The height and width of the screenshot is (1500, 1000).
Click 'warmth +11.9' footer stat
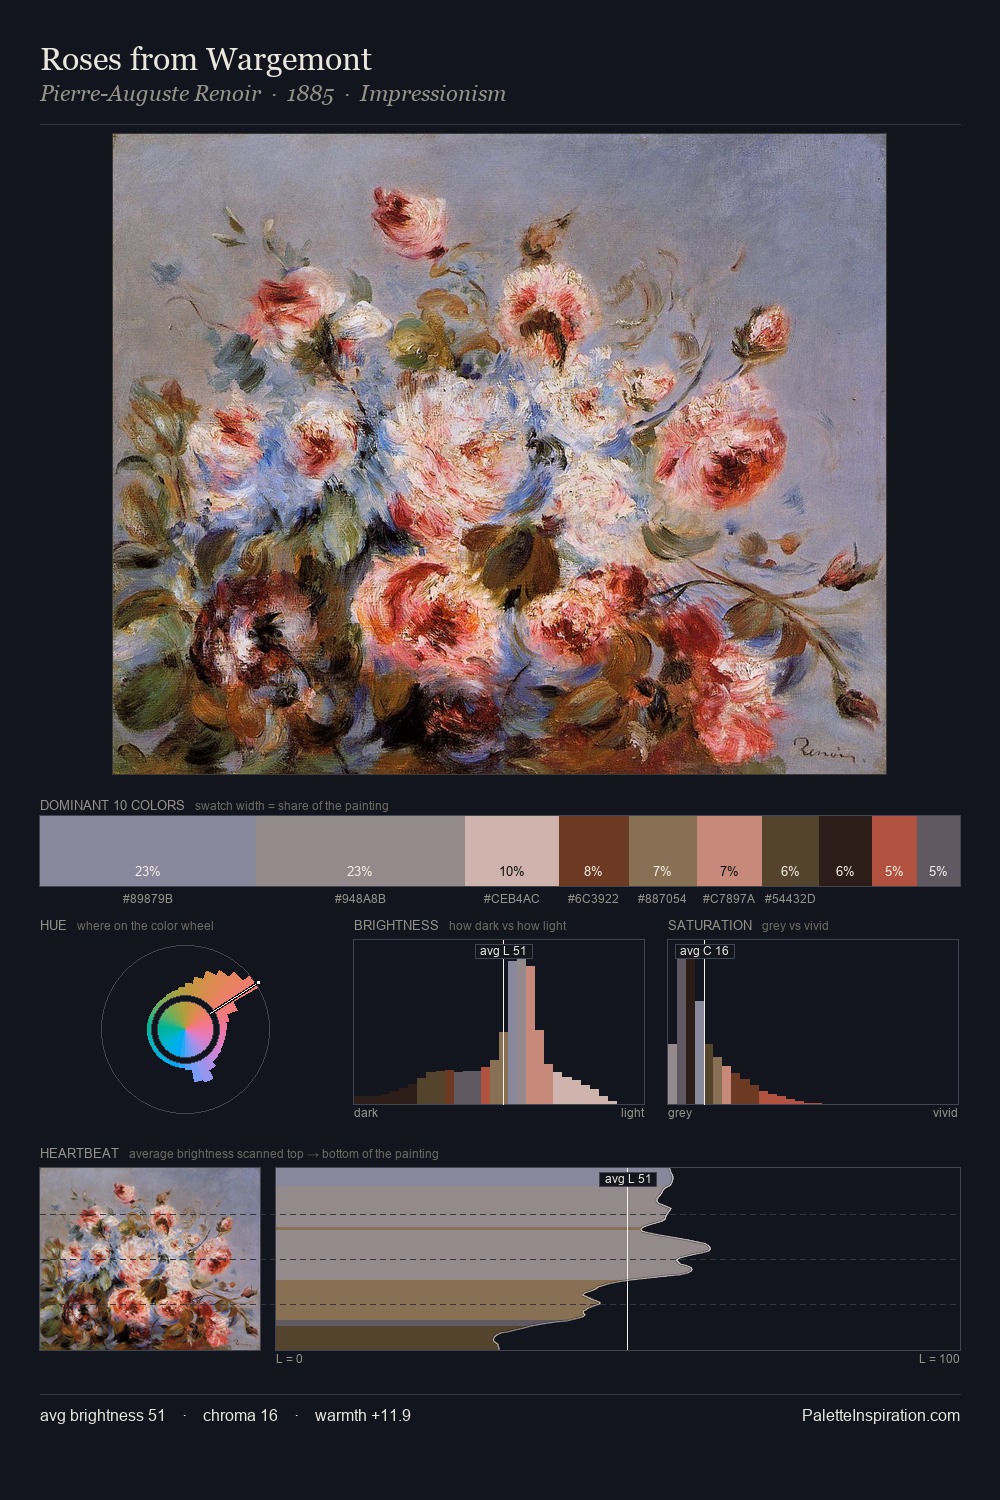[x=363, y=1415]
